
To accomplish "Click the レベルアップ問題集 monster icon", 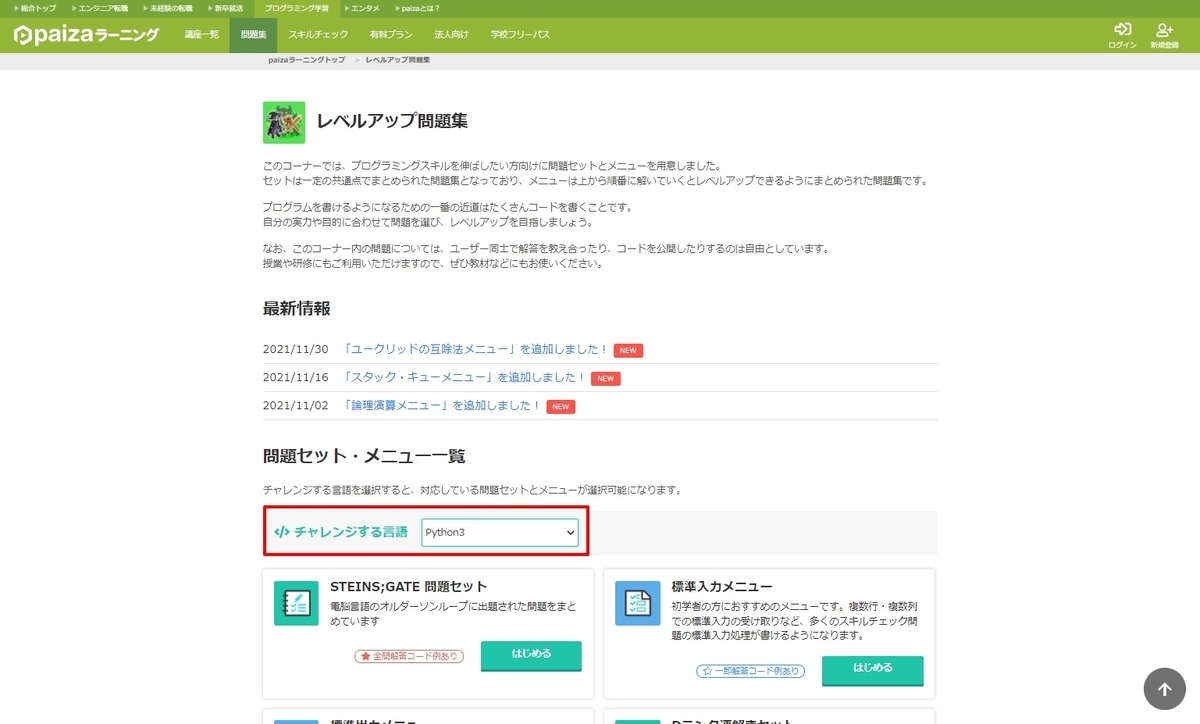I will (283, 122).
